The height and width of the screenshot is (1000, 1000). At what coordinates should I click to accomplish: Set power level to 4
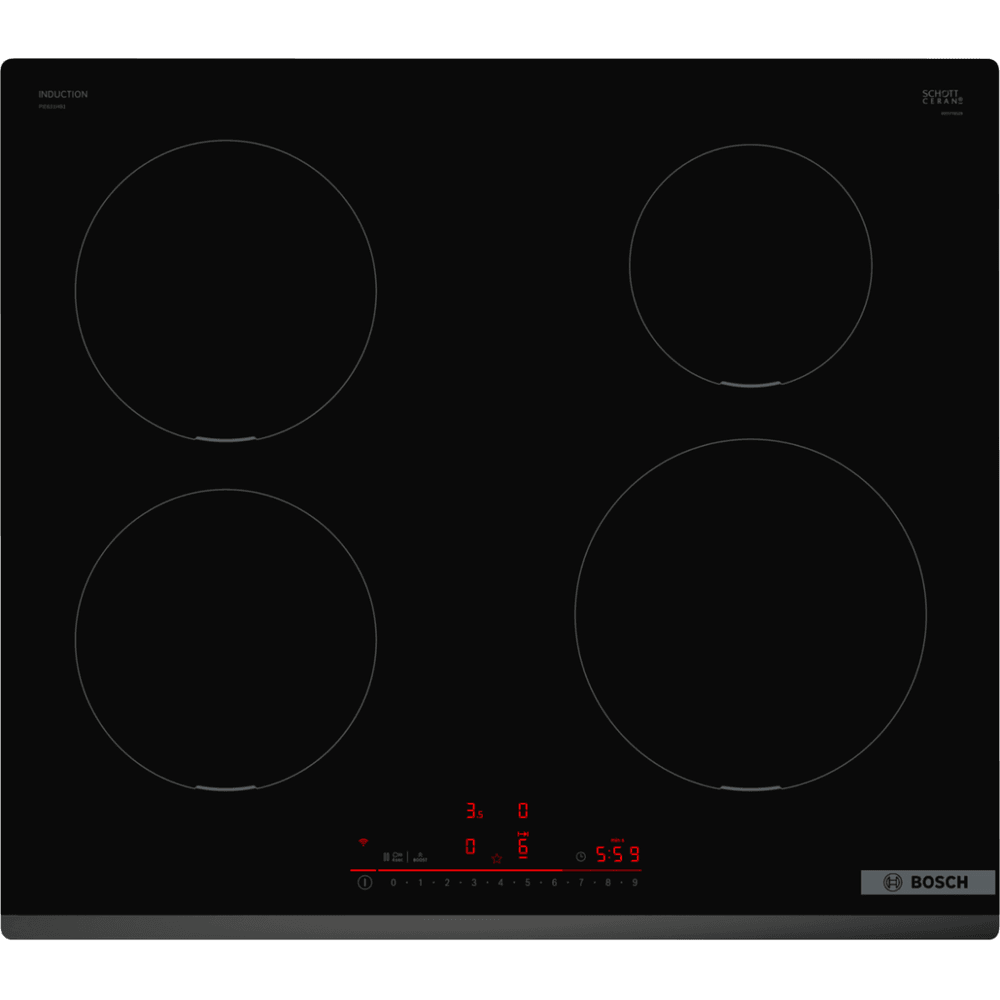coord(501,883)
